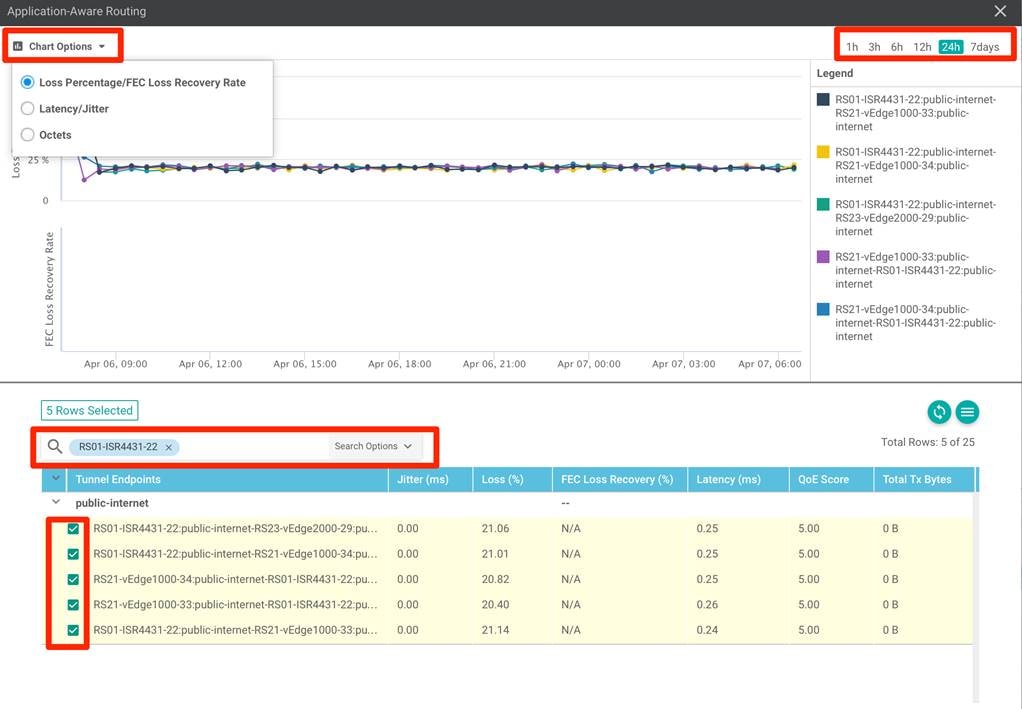Click the 5 Rows Selected button
1022x709 pixels.
click(89, 411)
